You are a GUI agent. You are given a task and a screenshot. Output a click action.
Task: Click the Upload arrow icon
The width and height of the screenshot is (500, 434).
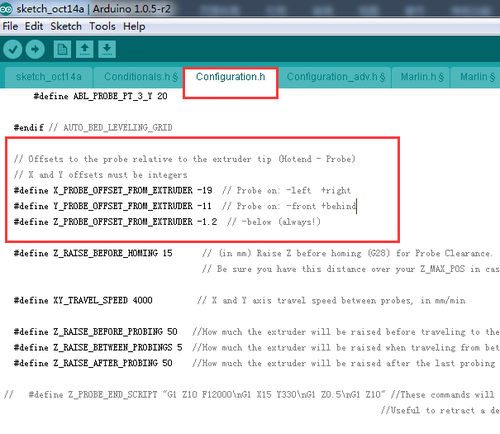click(35, 49)
